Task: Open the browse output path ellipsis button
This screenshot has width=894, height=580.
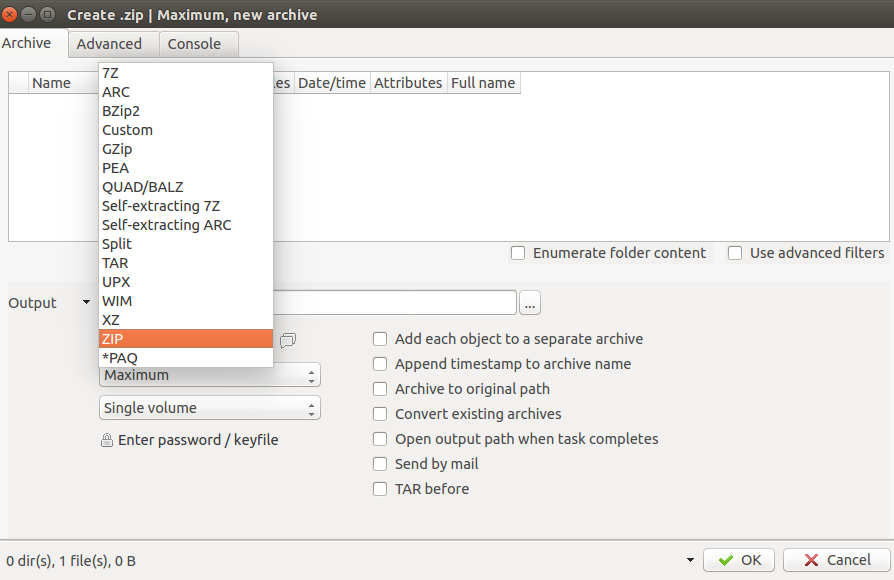Action: click(x=530, y=303)
